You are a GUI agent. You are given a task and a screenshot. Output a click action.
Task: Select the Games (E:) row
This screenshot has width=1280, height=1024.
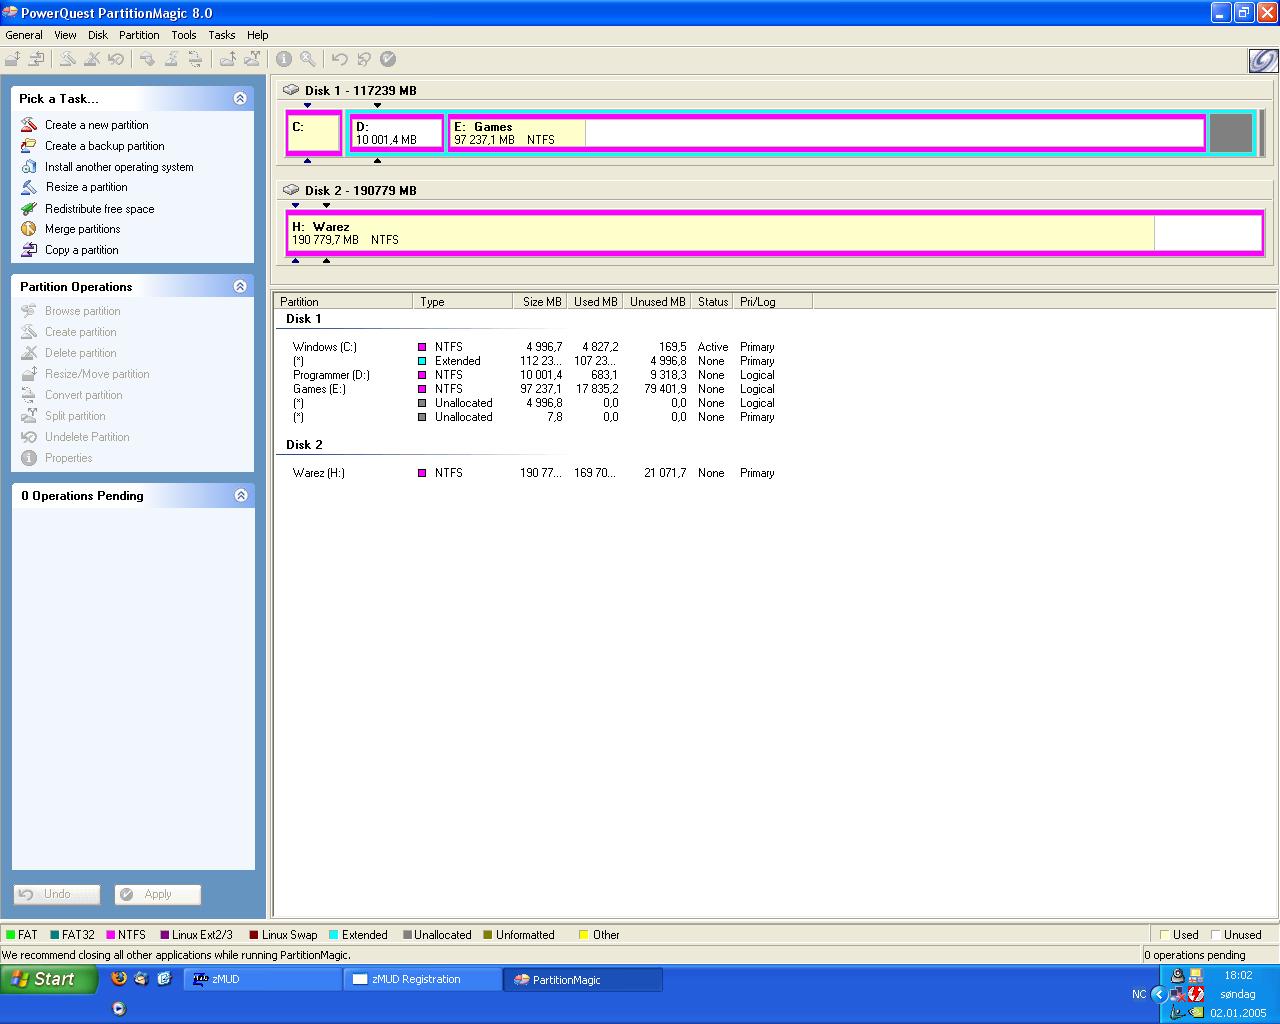pos(534,389)
